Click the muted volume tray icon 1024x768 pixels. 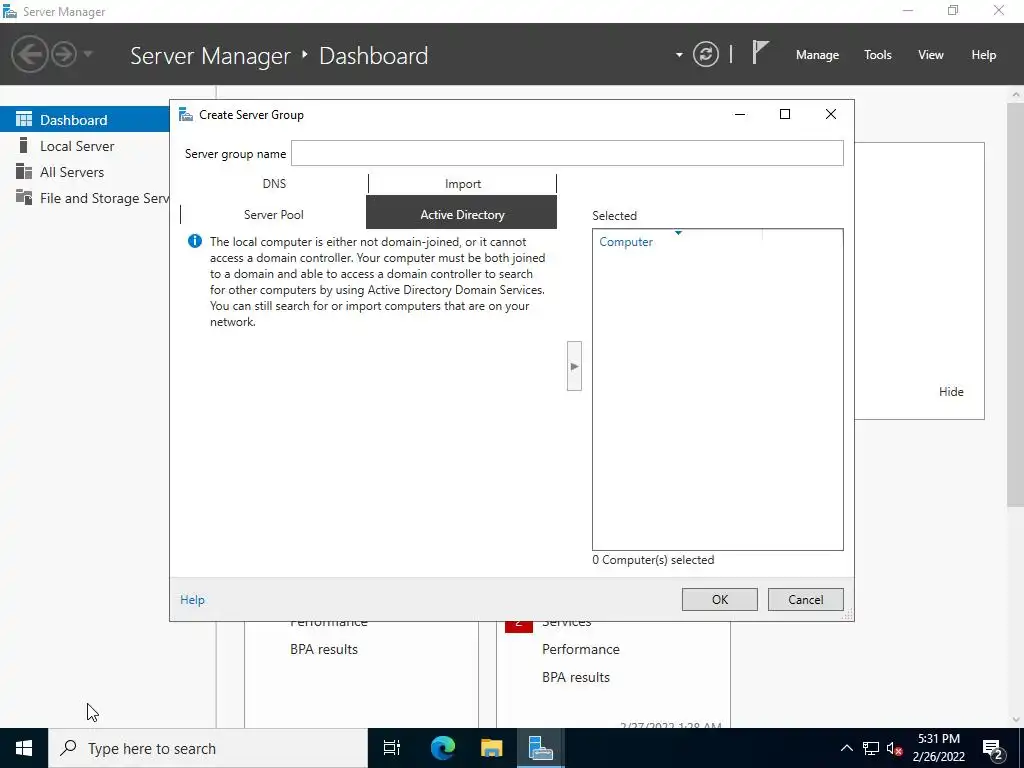894,748
